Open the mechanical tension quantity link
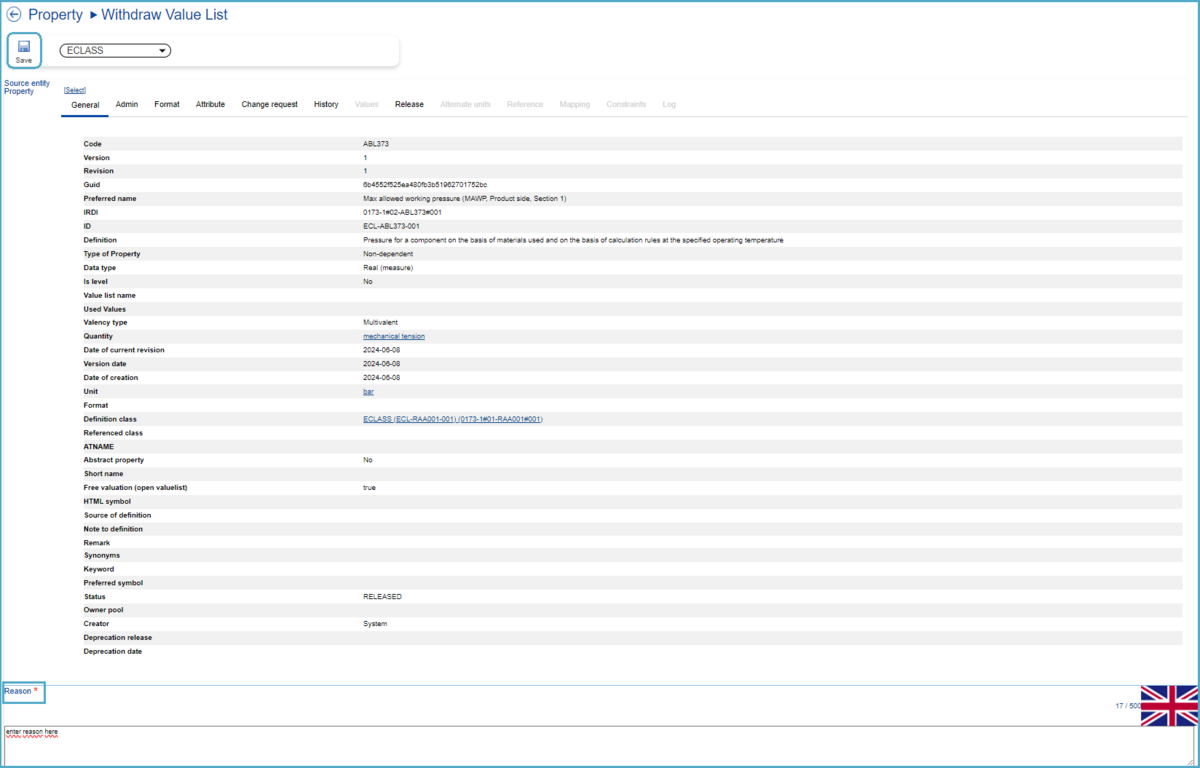This screenshot has width=1200, height=768. pyautogui.click(x=393, y=337)
